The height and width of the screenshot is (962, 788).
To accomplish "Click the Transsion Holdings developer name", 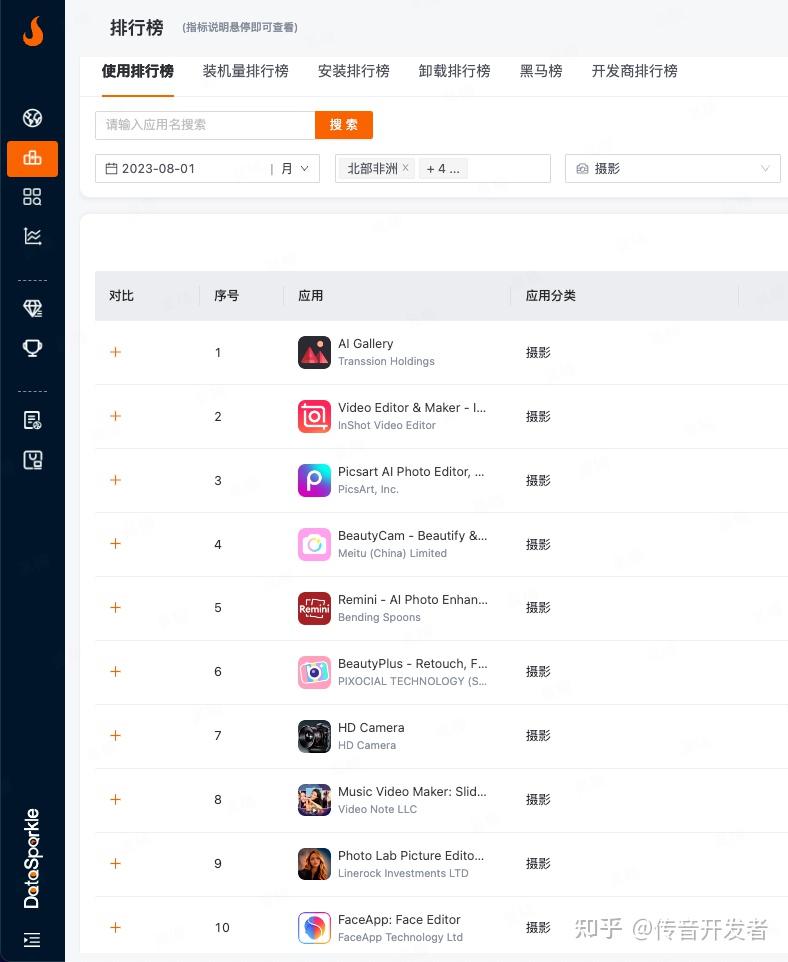I will [x=386, y=361].
